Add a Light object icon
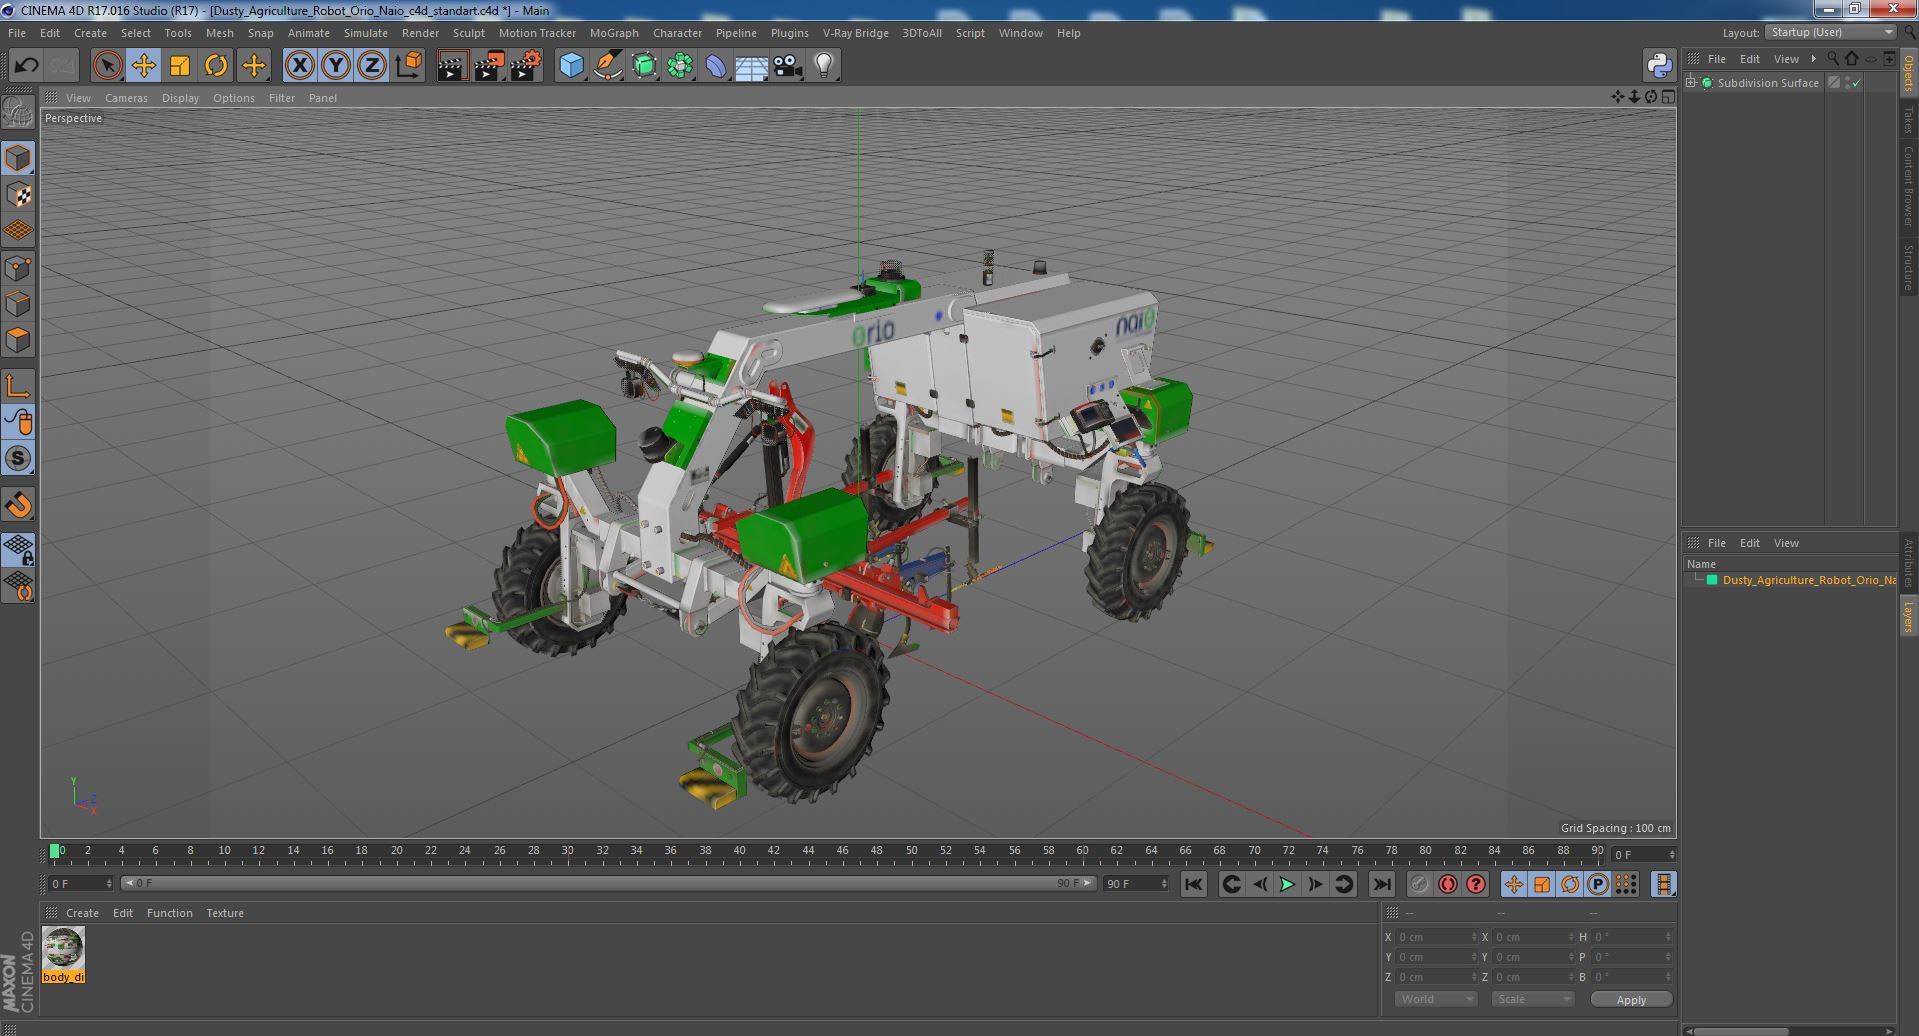The width and height of the screenshot is (1919, 1036). point(823,66)
